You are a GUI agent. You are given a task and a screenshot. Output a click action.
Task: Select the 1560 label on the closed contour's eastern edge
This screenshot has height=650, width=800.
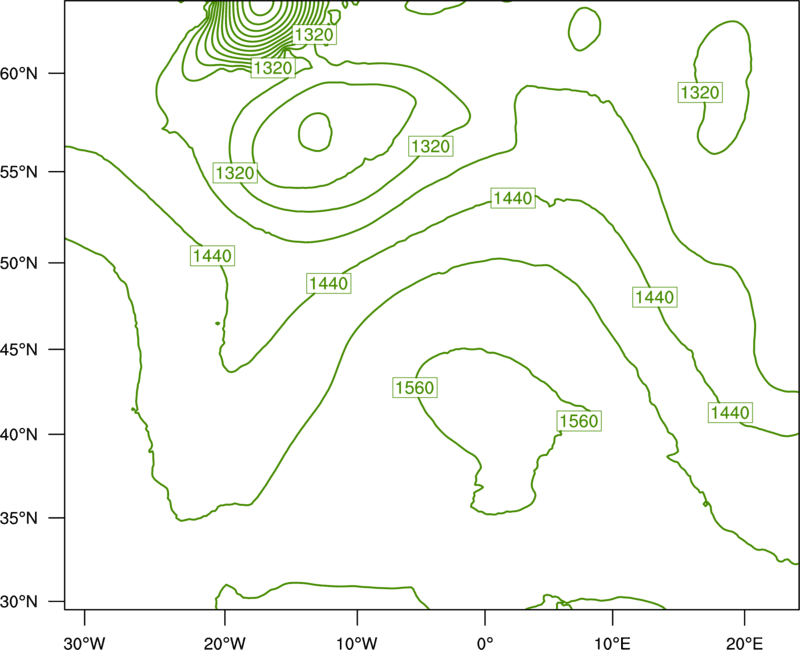[579, 421]
